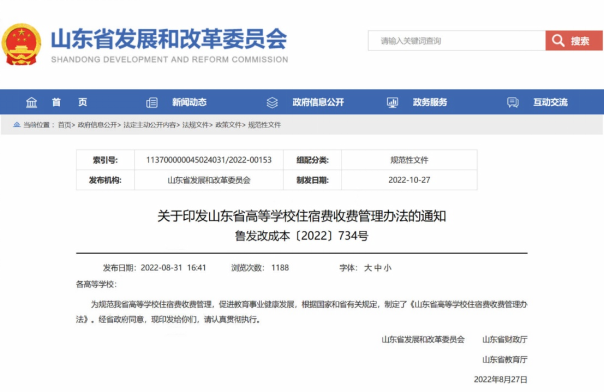Click the 规范性文件 category table cell

(x=409, y=160)
